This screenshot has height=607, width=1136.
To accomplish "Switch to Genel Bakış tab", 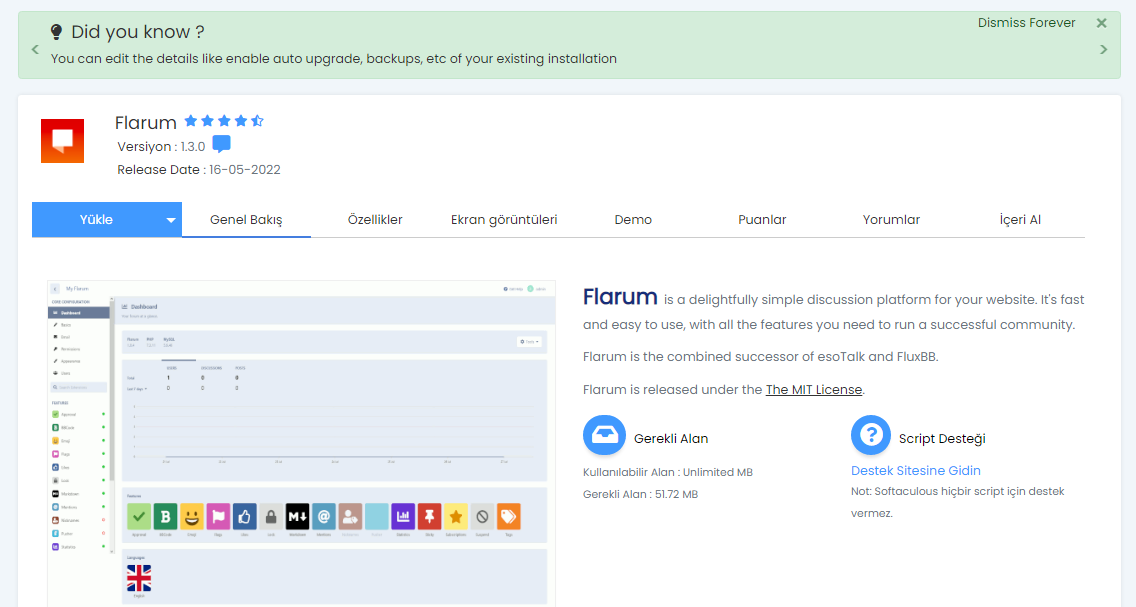I will [246, 219].
